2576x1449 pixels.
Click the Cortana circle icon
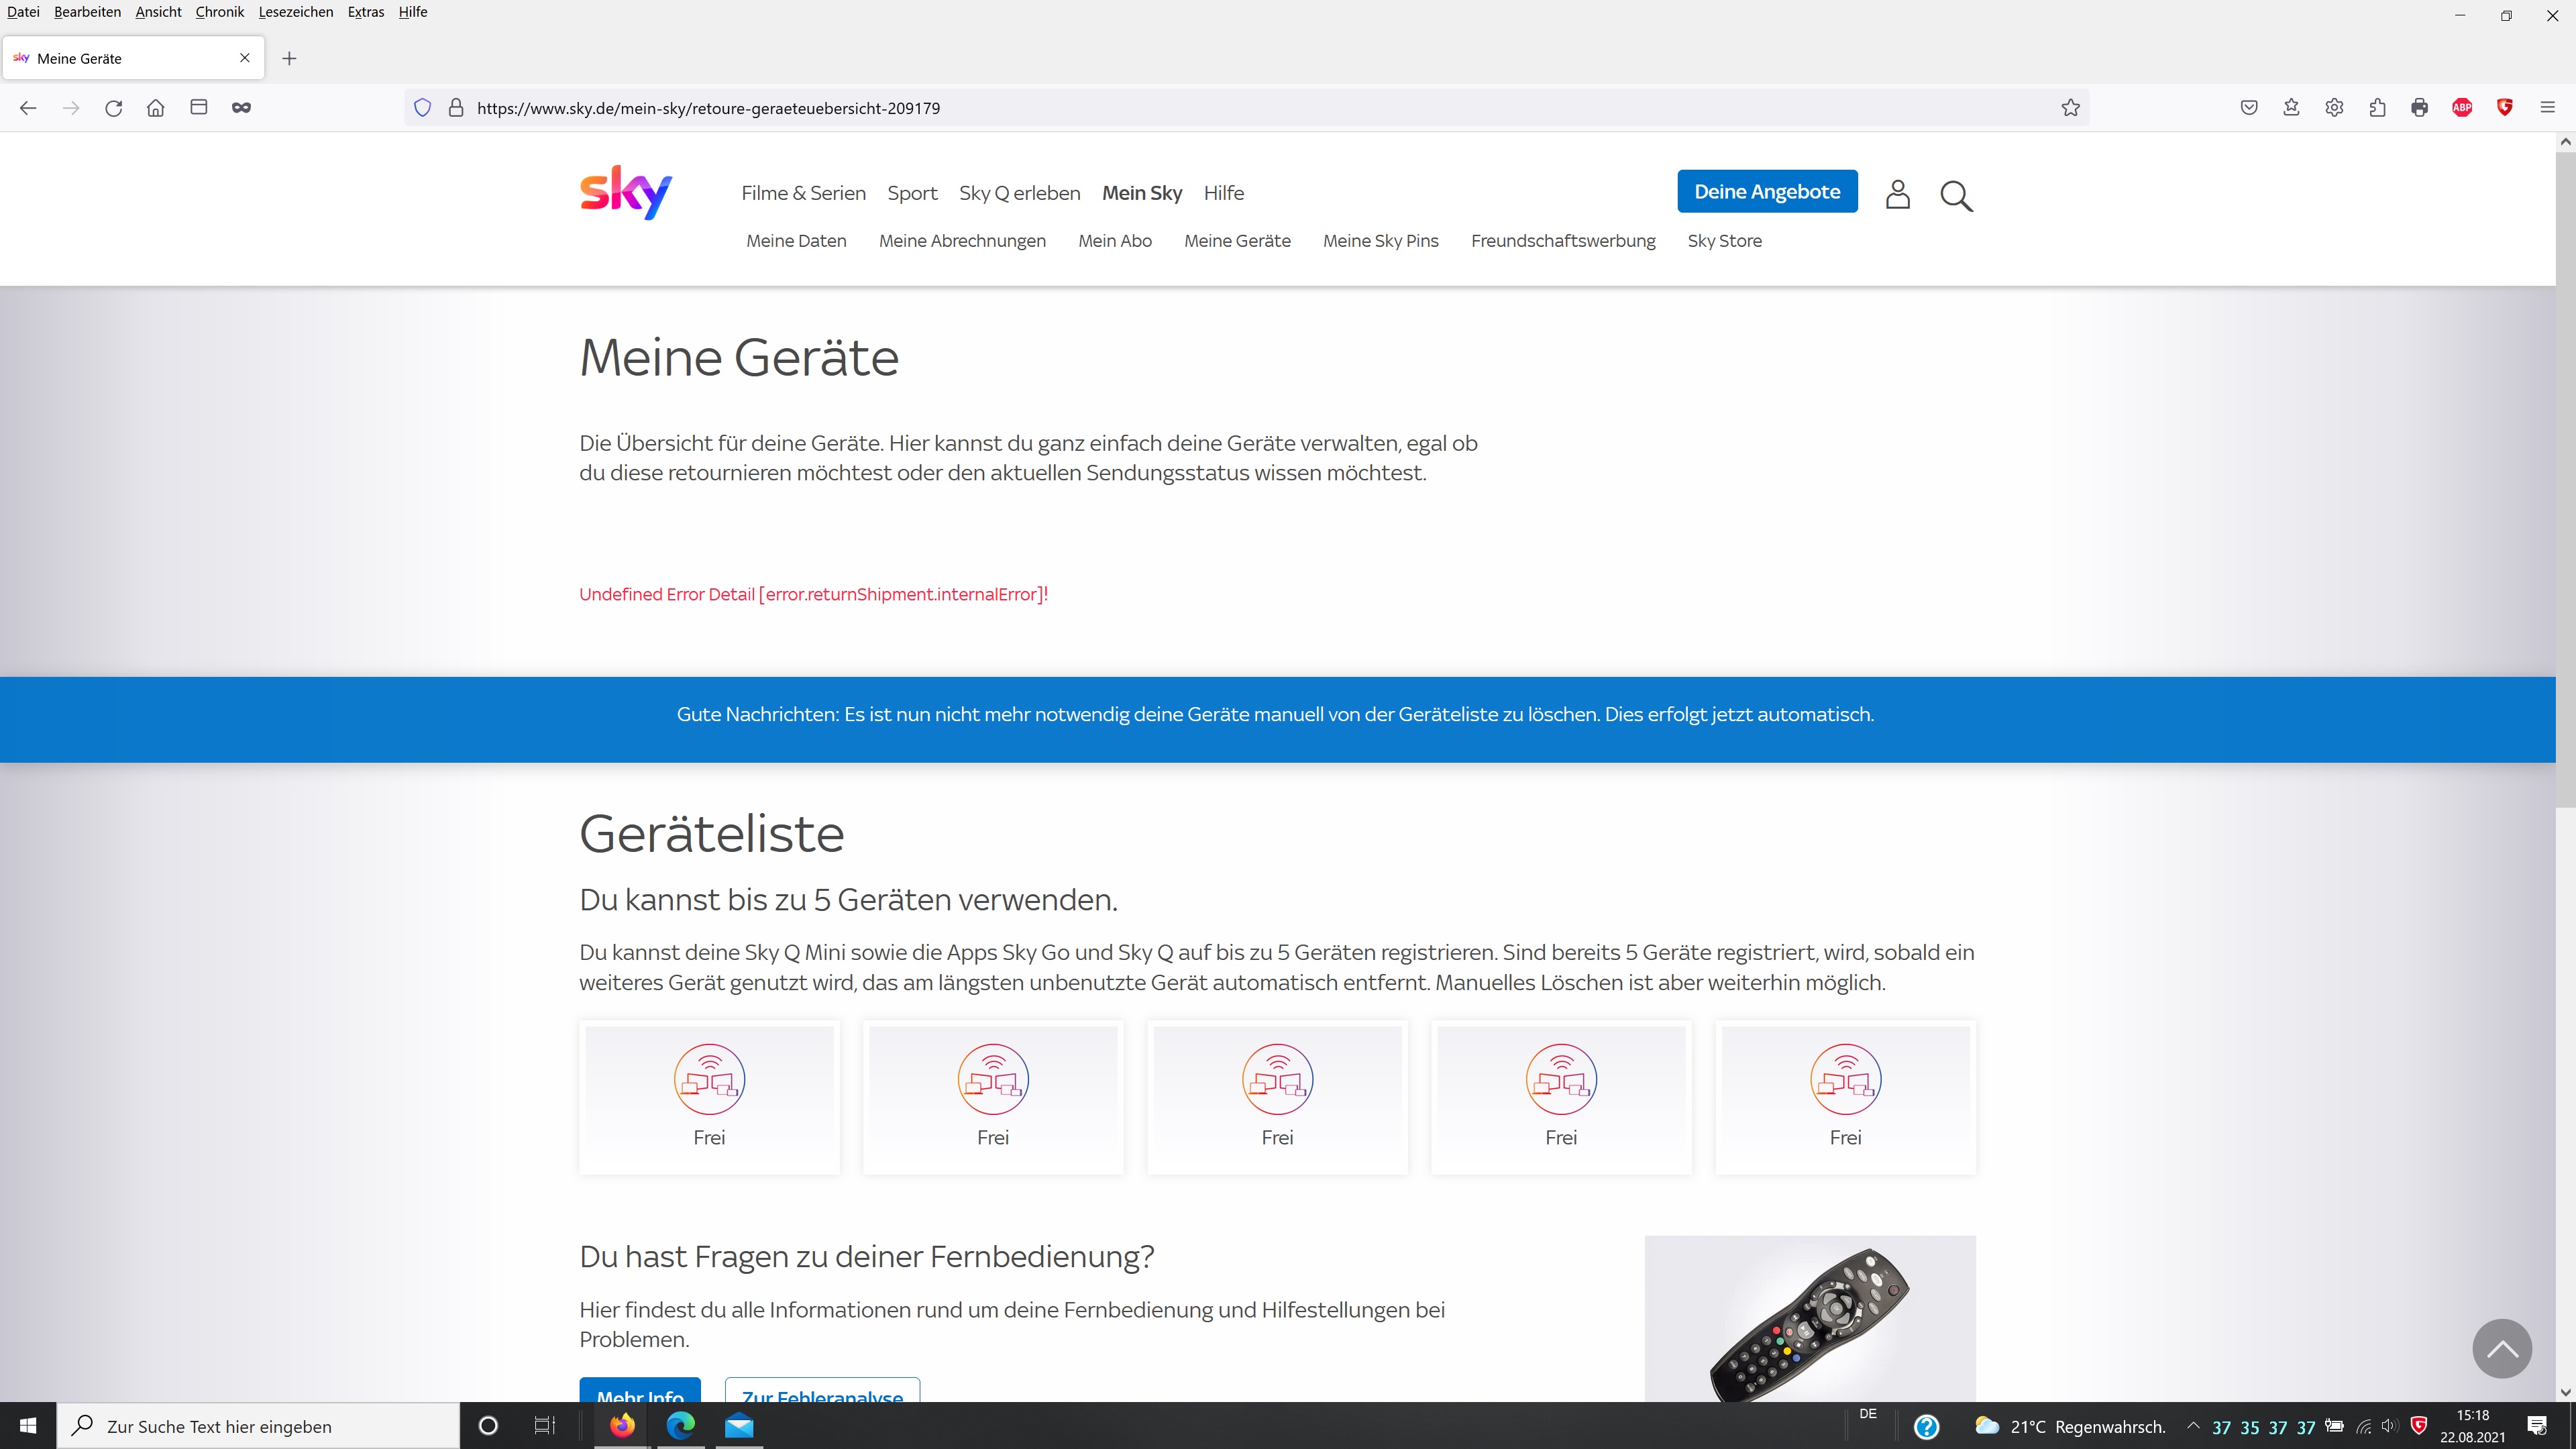pyautogui.click(x=488, y=1426)
